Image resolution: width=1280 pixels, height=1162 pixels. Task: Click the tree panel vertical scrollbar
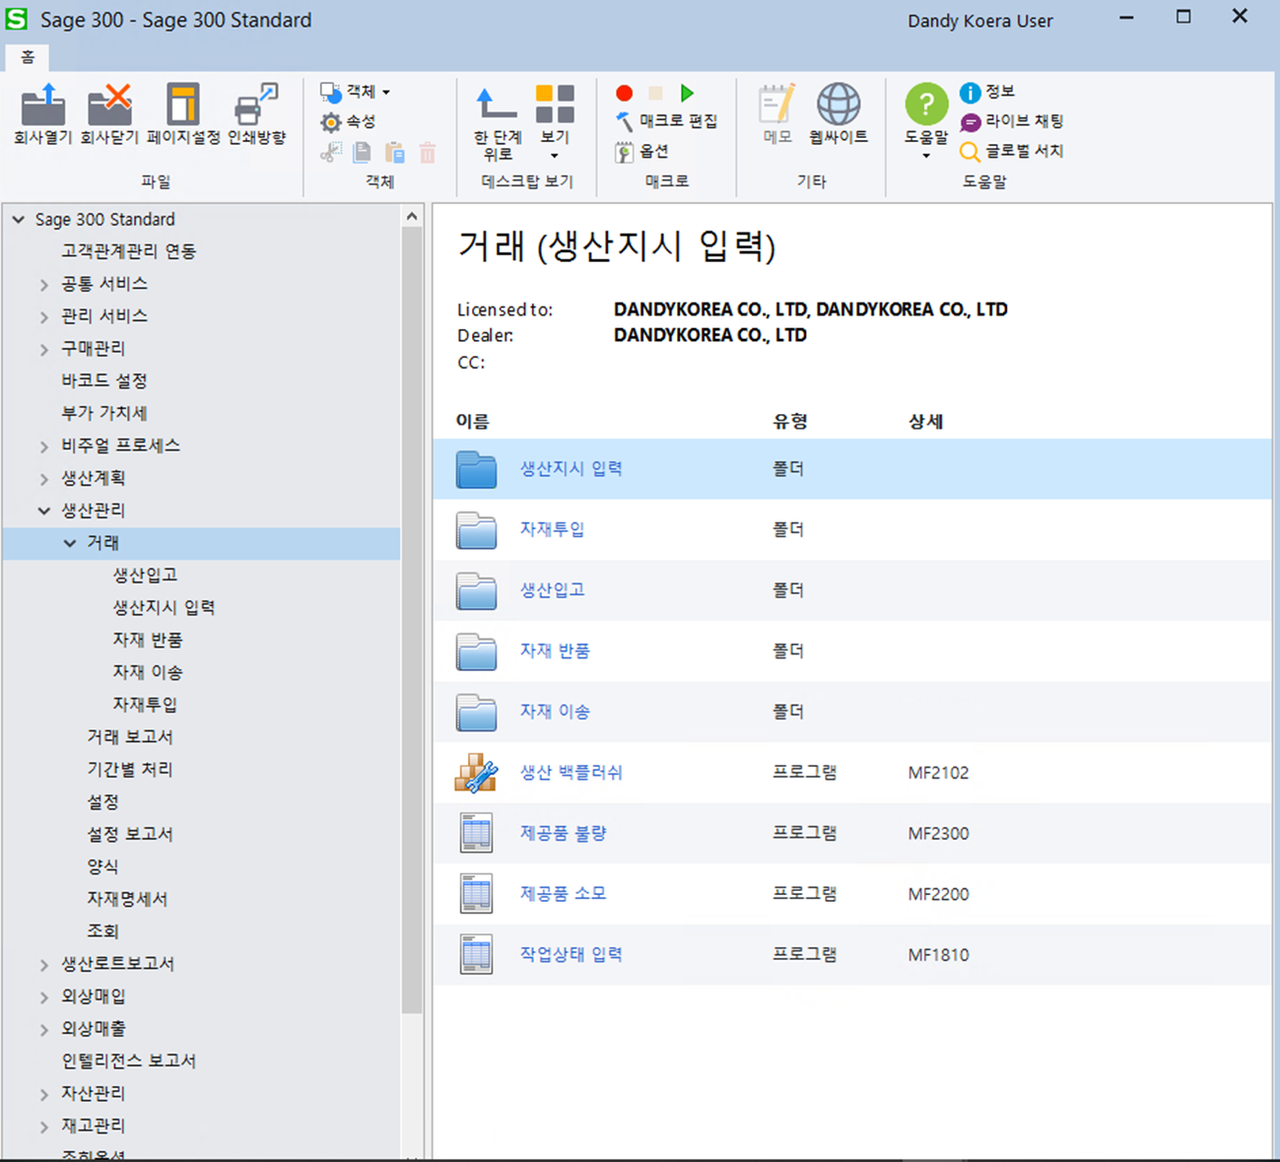tap(412, 620)
